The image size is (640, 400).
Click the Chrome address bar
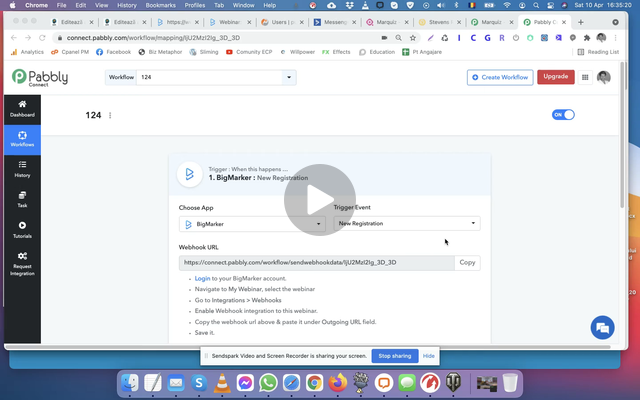tap(218, 38)
